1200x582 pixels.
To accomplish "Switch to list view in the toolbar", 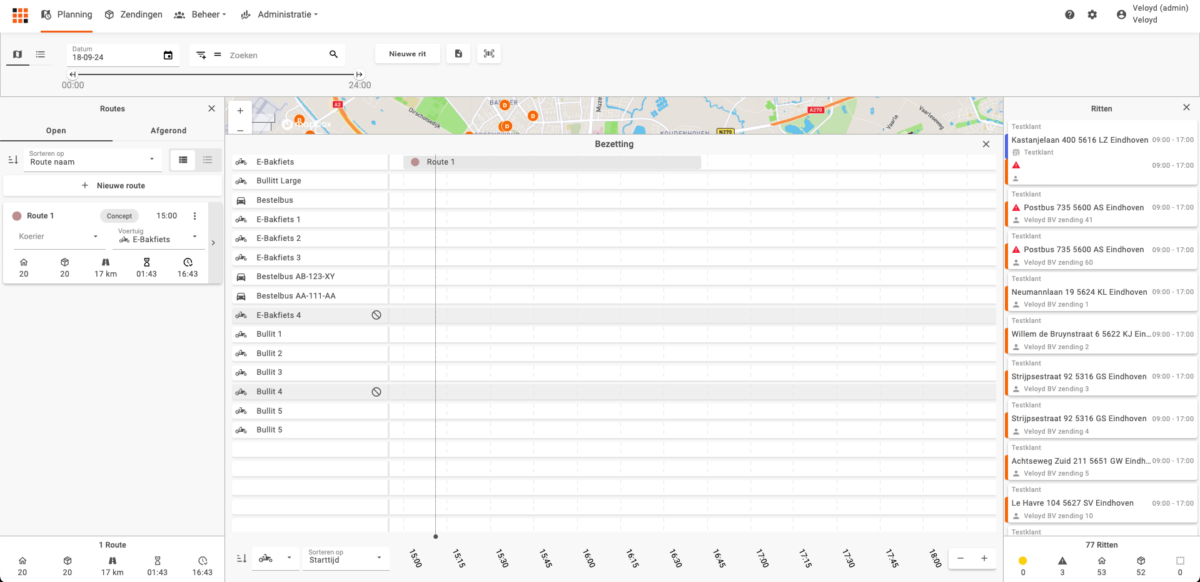I will [x=41, y=54].
